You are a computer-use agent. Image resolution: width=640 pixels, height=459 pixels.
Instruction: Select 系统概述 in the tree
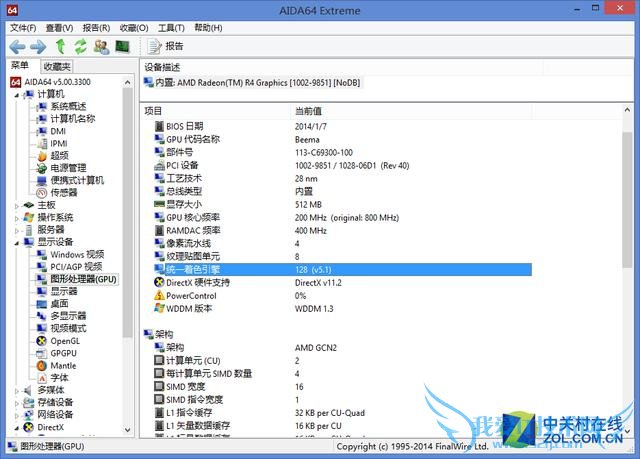(68, 106)
